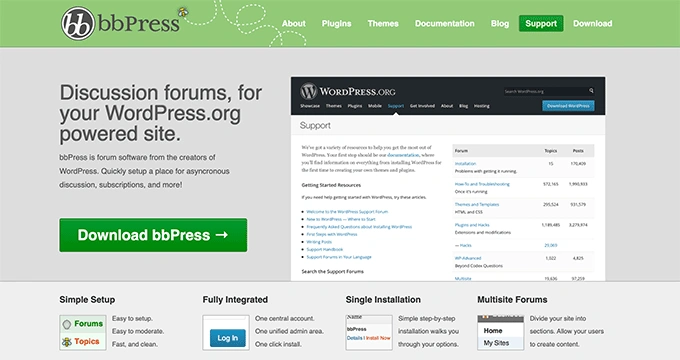The height and width of the screenshot is (360, 680).
Task: Click the Home / My Sites thumbnail
Action: pyautogui.click(x=500, y=333)
